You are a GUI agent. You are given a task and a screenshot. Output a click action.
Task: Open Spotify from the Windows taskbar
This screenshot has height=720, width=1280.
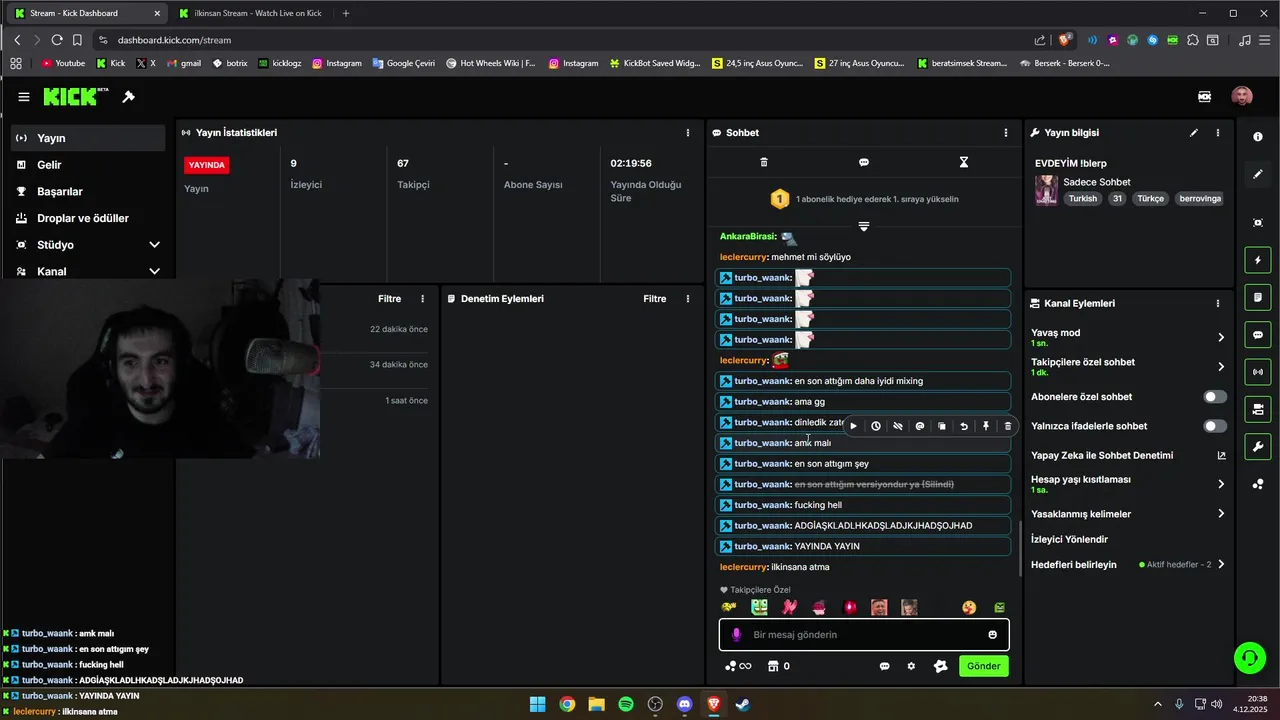626,704
